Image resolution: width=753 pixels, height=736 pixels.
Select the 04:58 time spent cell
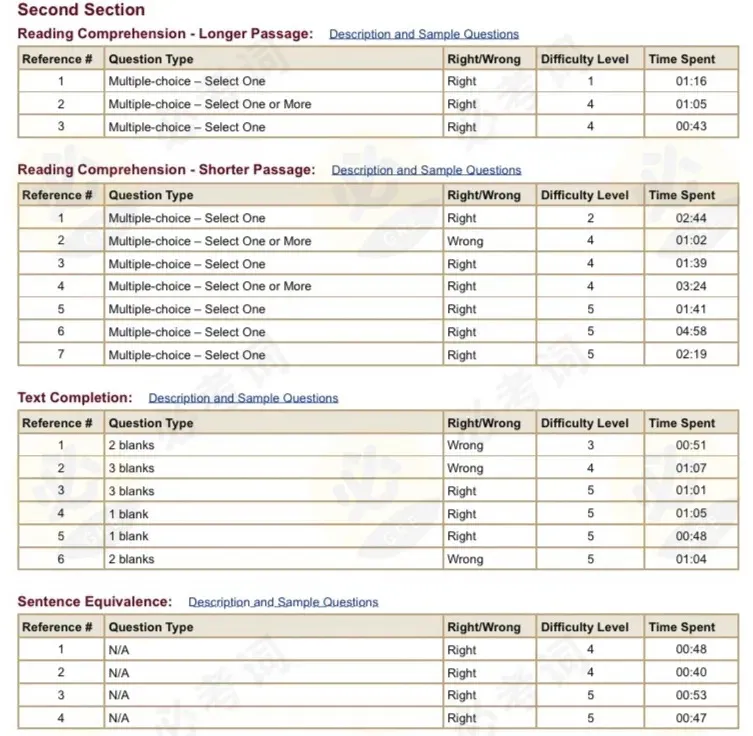(691, 332)
